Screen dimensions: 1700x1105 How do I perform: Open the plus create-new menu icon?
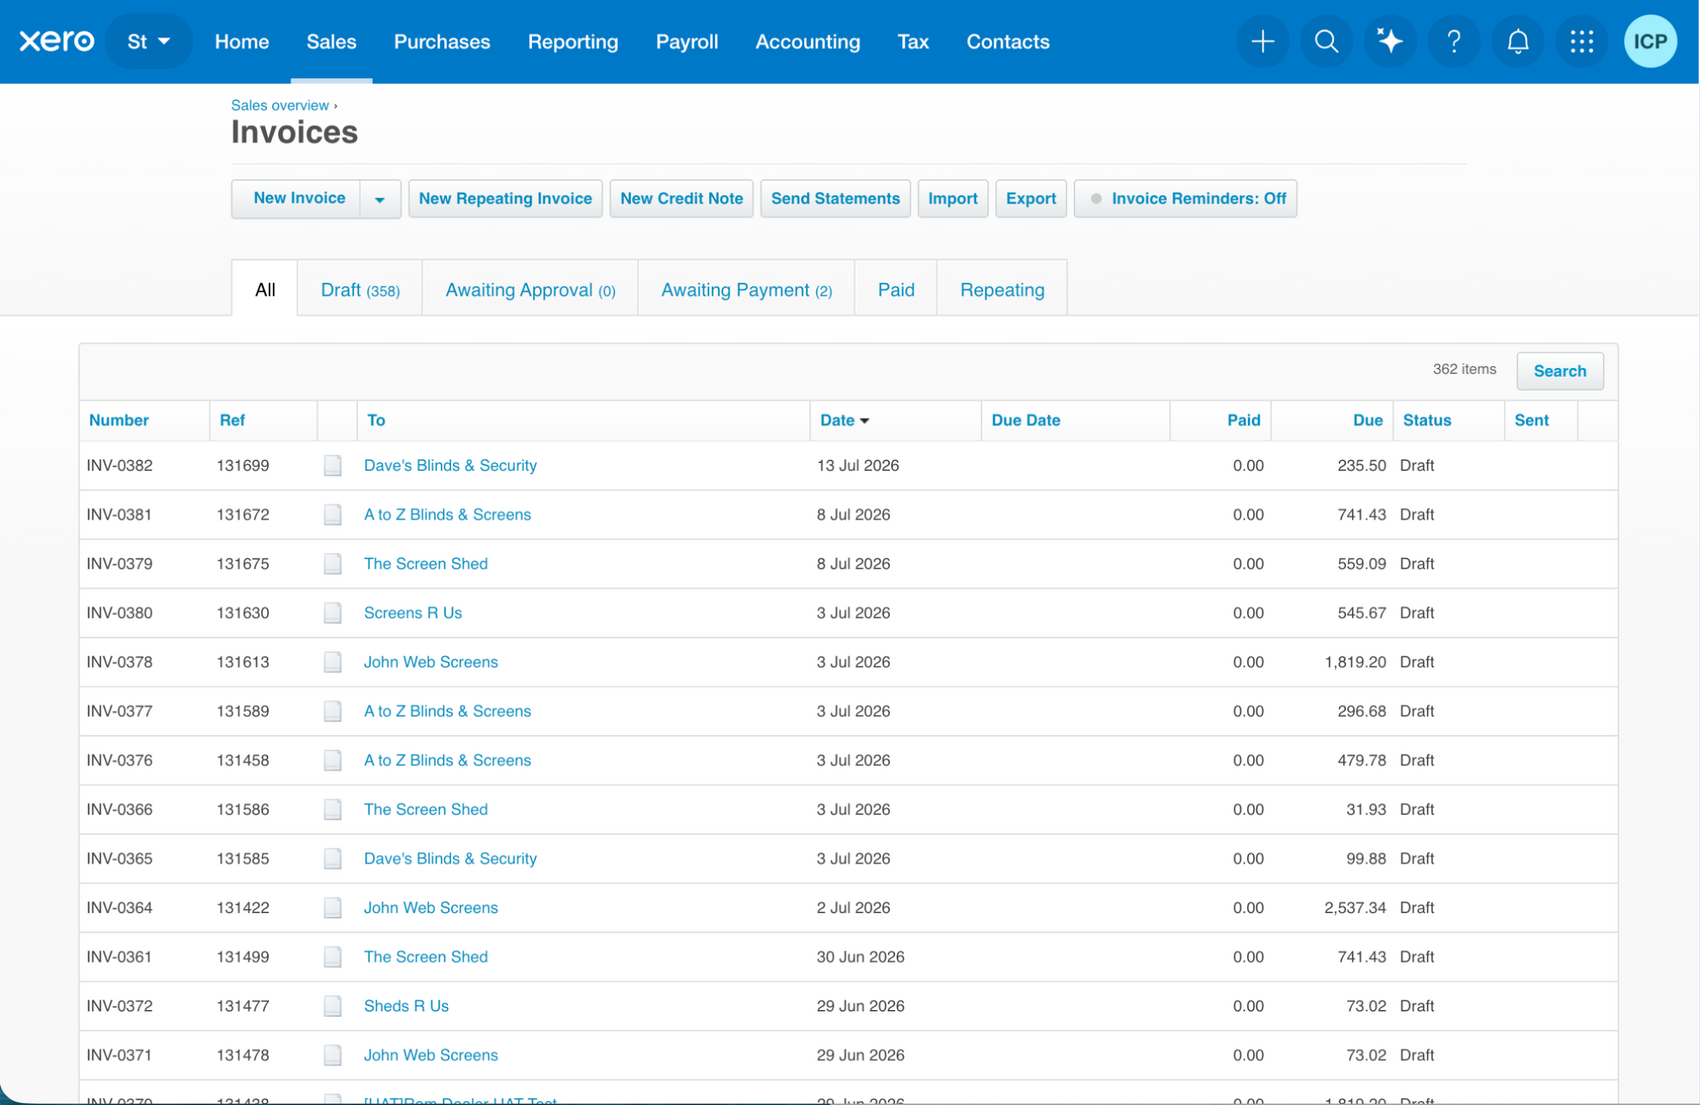(1263, 41)
